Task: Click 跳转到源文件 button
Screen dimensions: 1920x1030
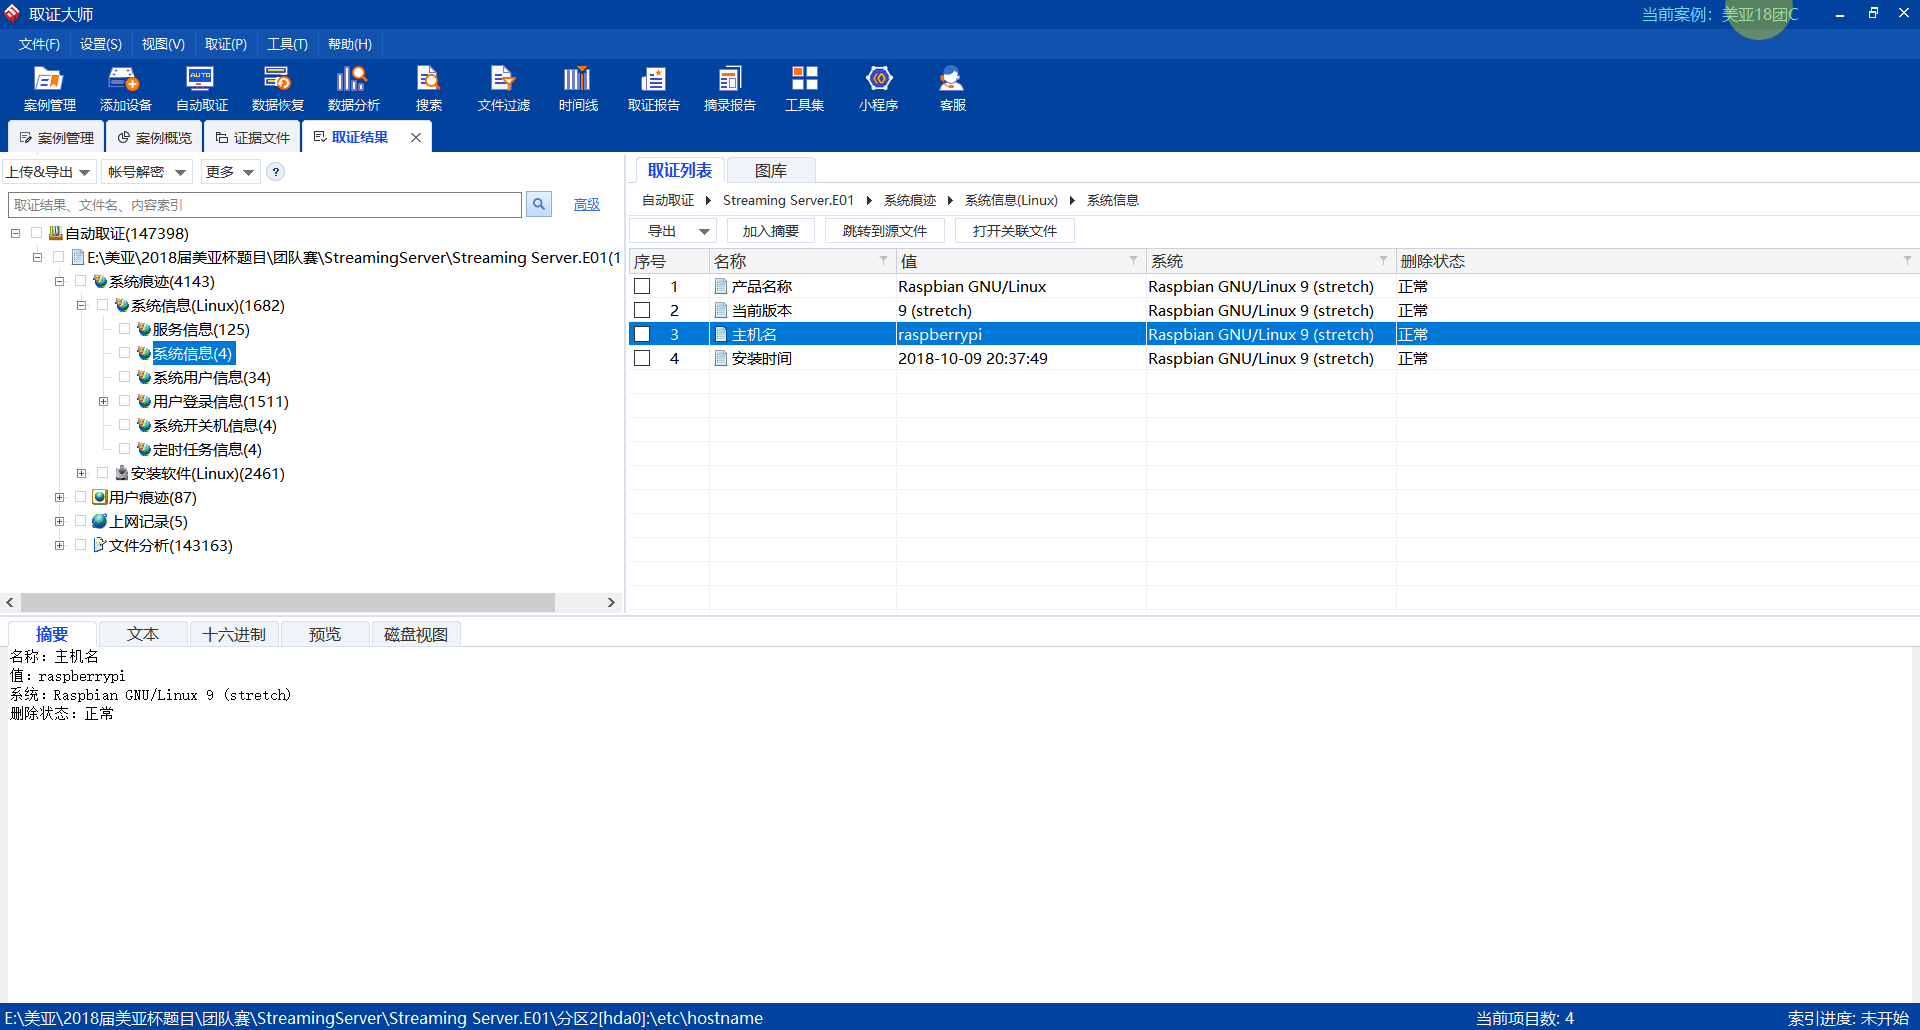Action: (884, 231)
